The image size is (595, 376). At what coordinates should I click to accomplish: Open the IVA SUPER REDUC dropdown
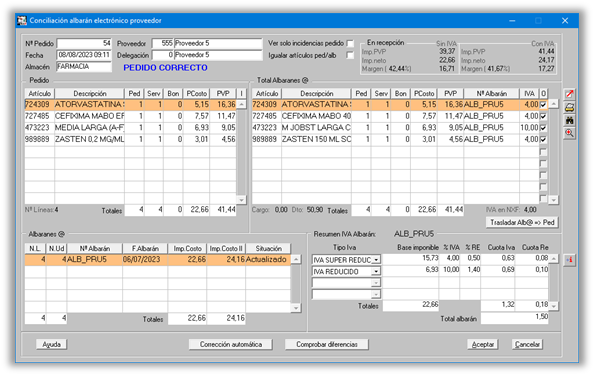click(376, 260)
